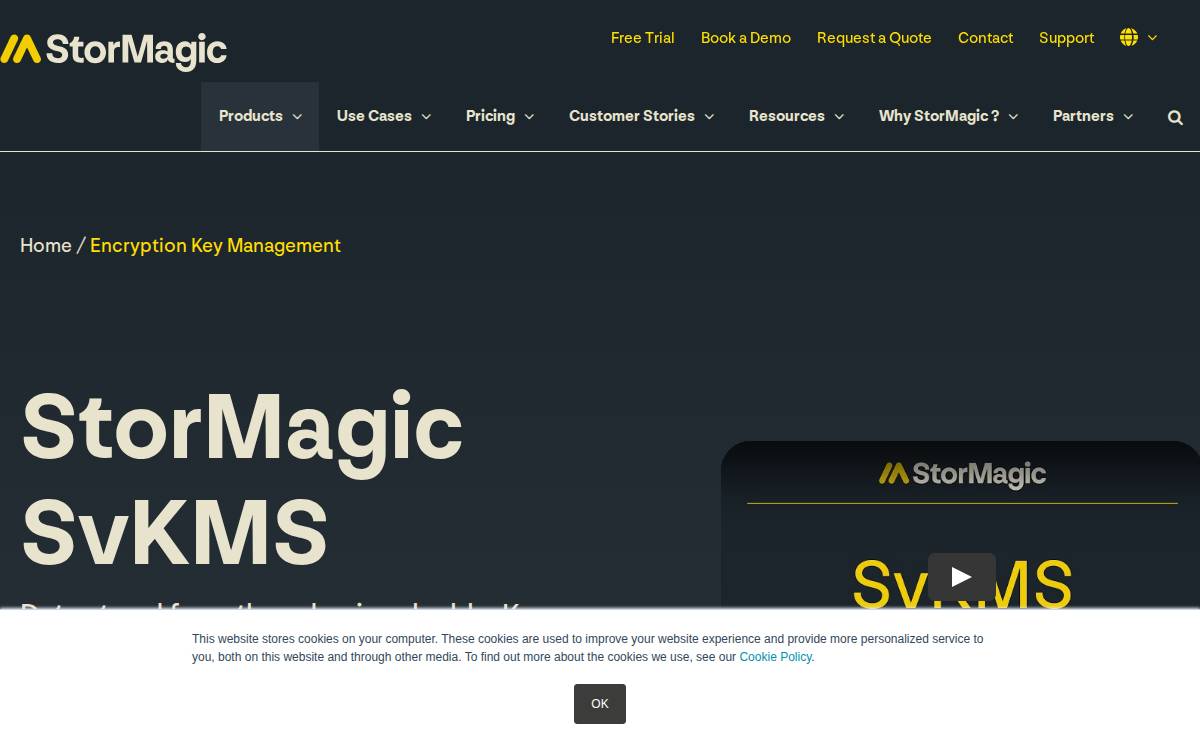The image size is (1200, 750).
Task: Expand the Customer Stories chevron
Action: tap(709, 117)
